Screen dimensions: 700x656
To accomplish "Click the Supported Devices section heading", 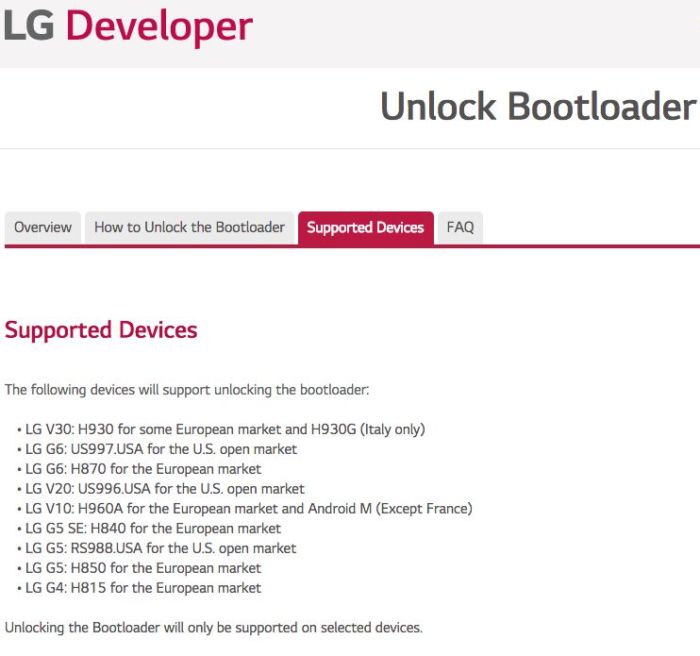I will pyautogui.click(x=101, y=330).
